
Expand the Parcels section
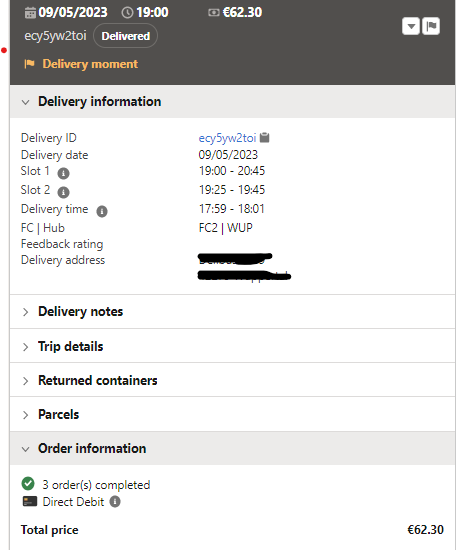[233, 414]
